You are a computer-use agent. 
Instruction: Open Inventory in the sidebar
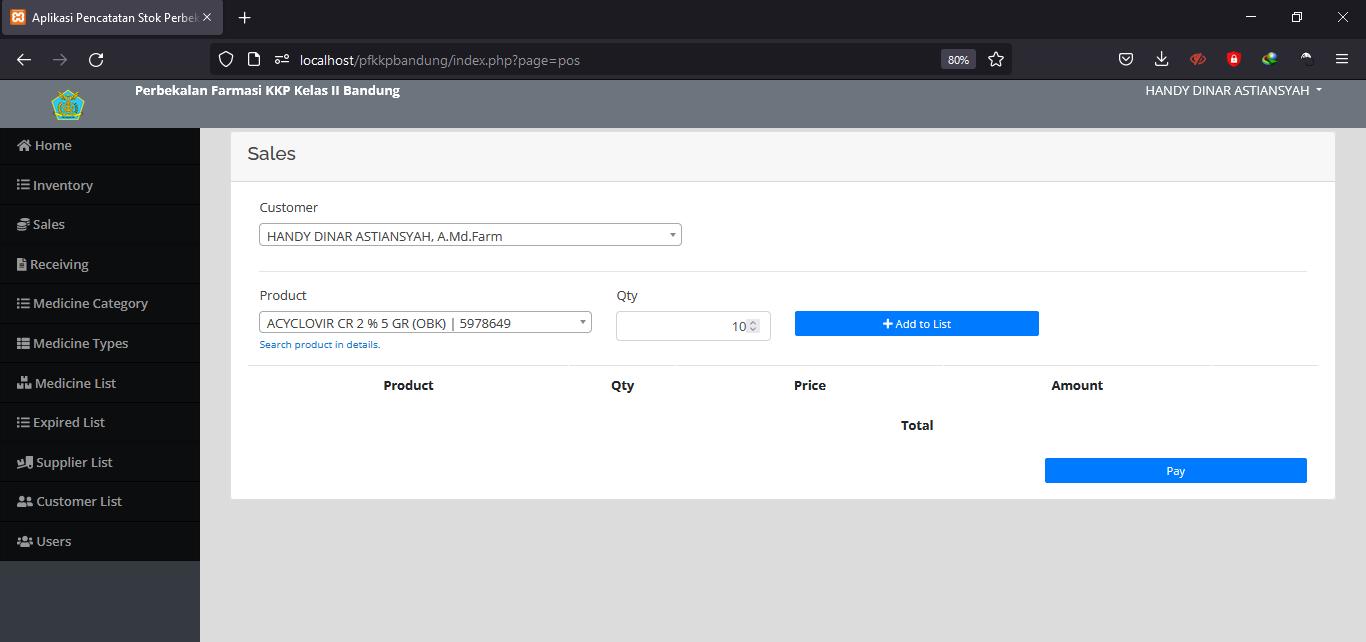click(100, 185)
